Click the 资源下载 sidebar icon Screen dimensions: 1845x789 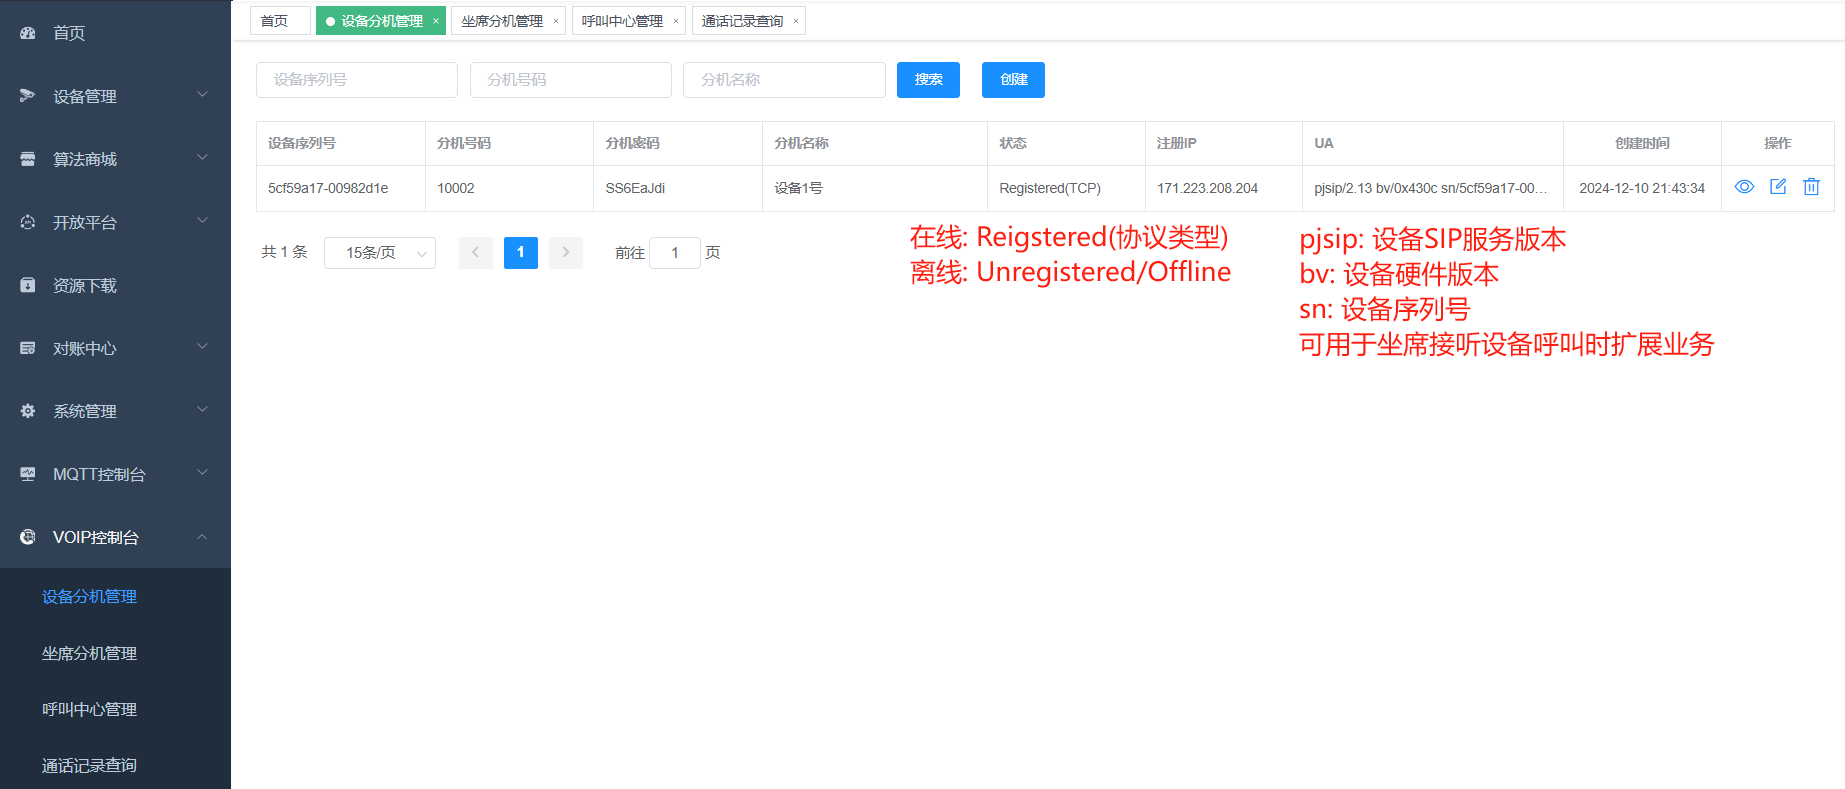point(28,285)
